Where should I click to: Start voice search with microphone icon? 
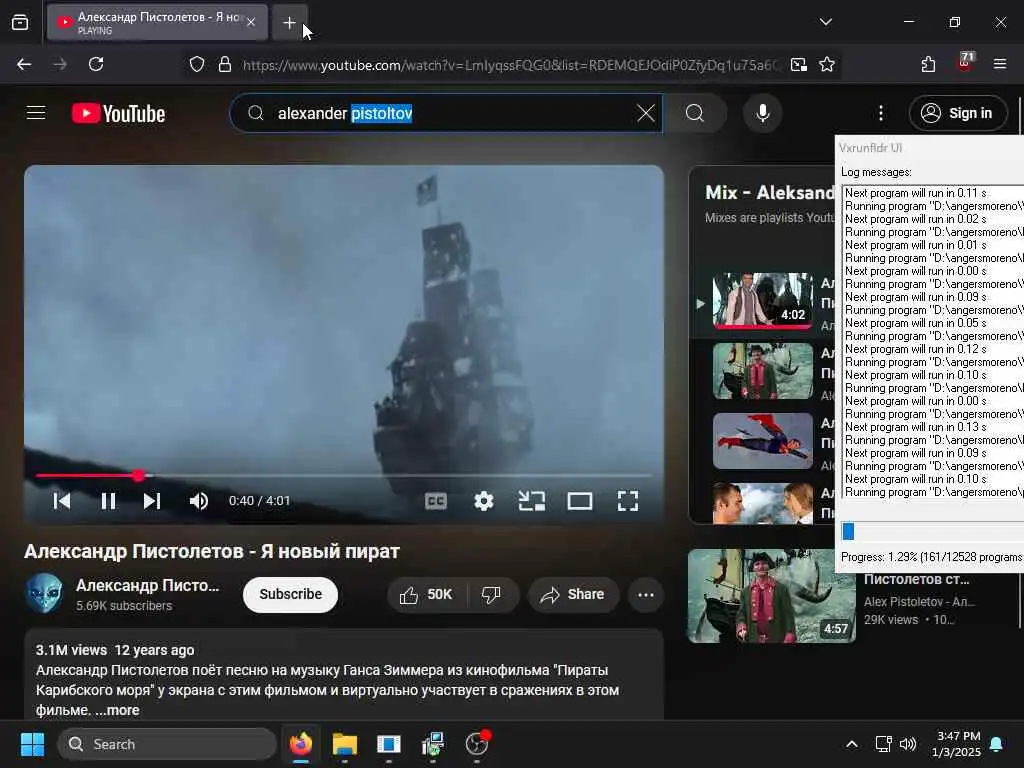[762, 114]
